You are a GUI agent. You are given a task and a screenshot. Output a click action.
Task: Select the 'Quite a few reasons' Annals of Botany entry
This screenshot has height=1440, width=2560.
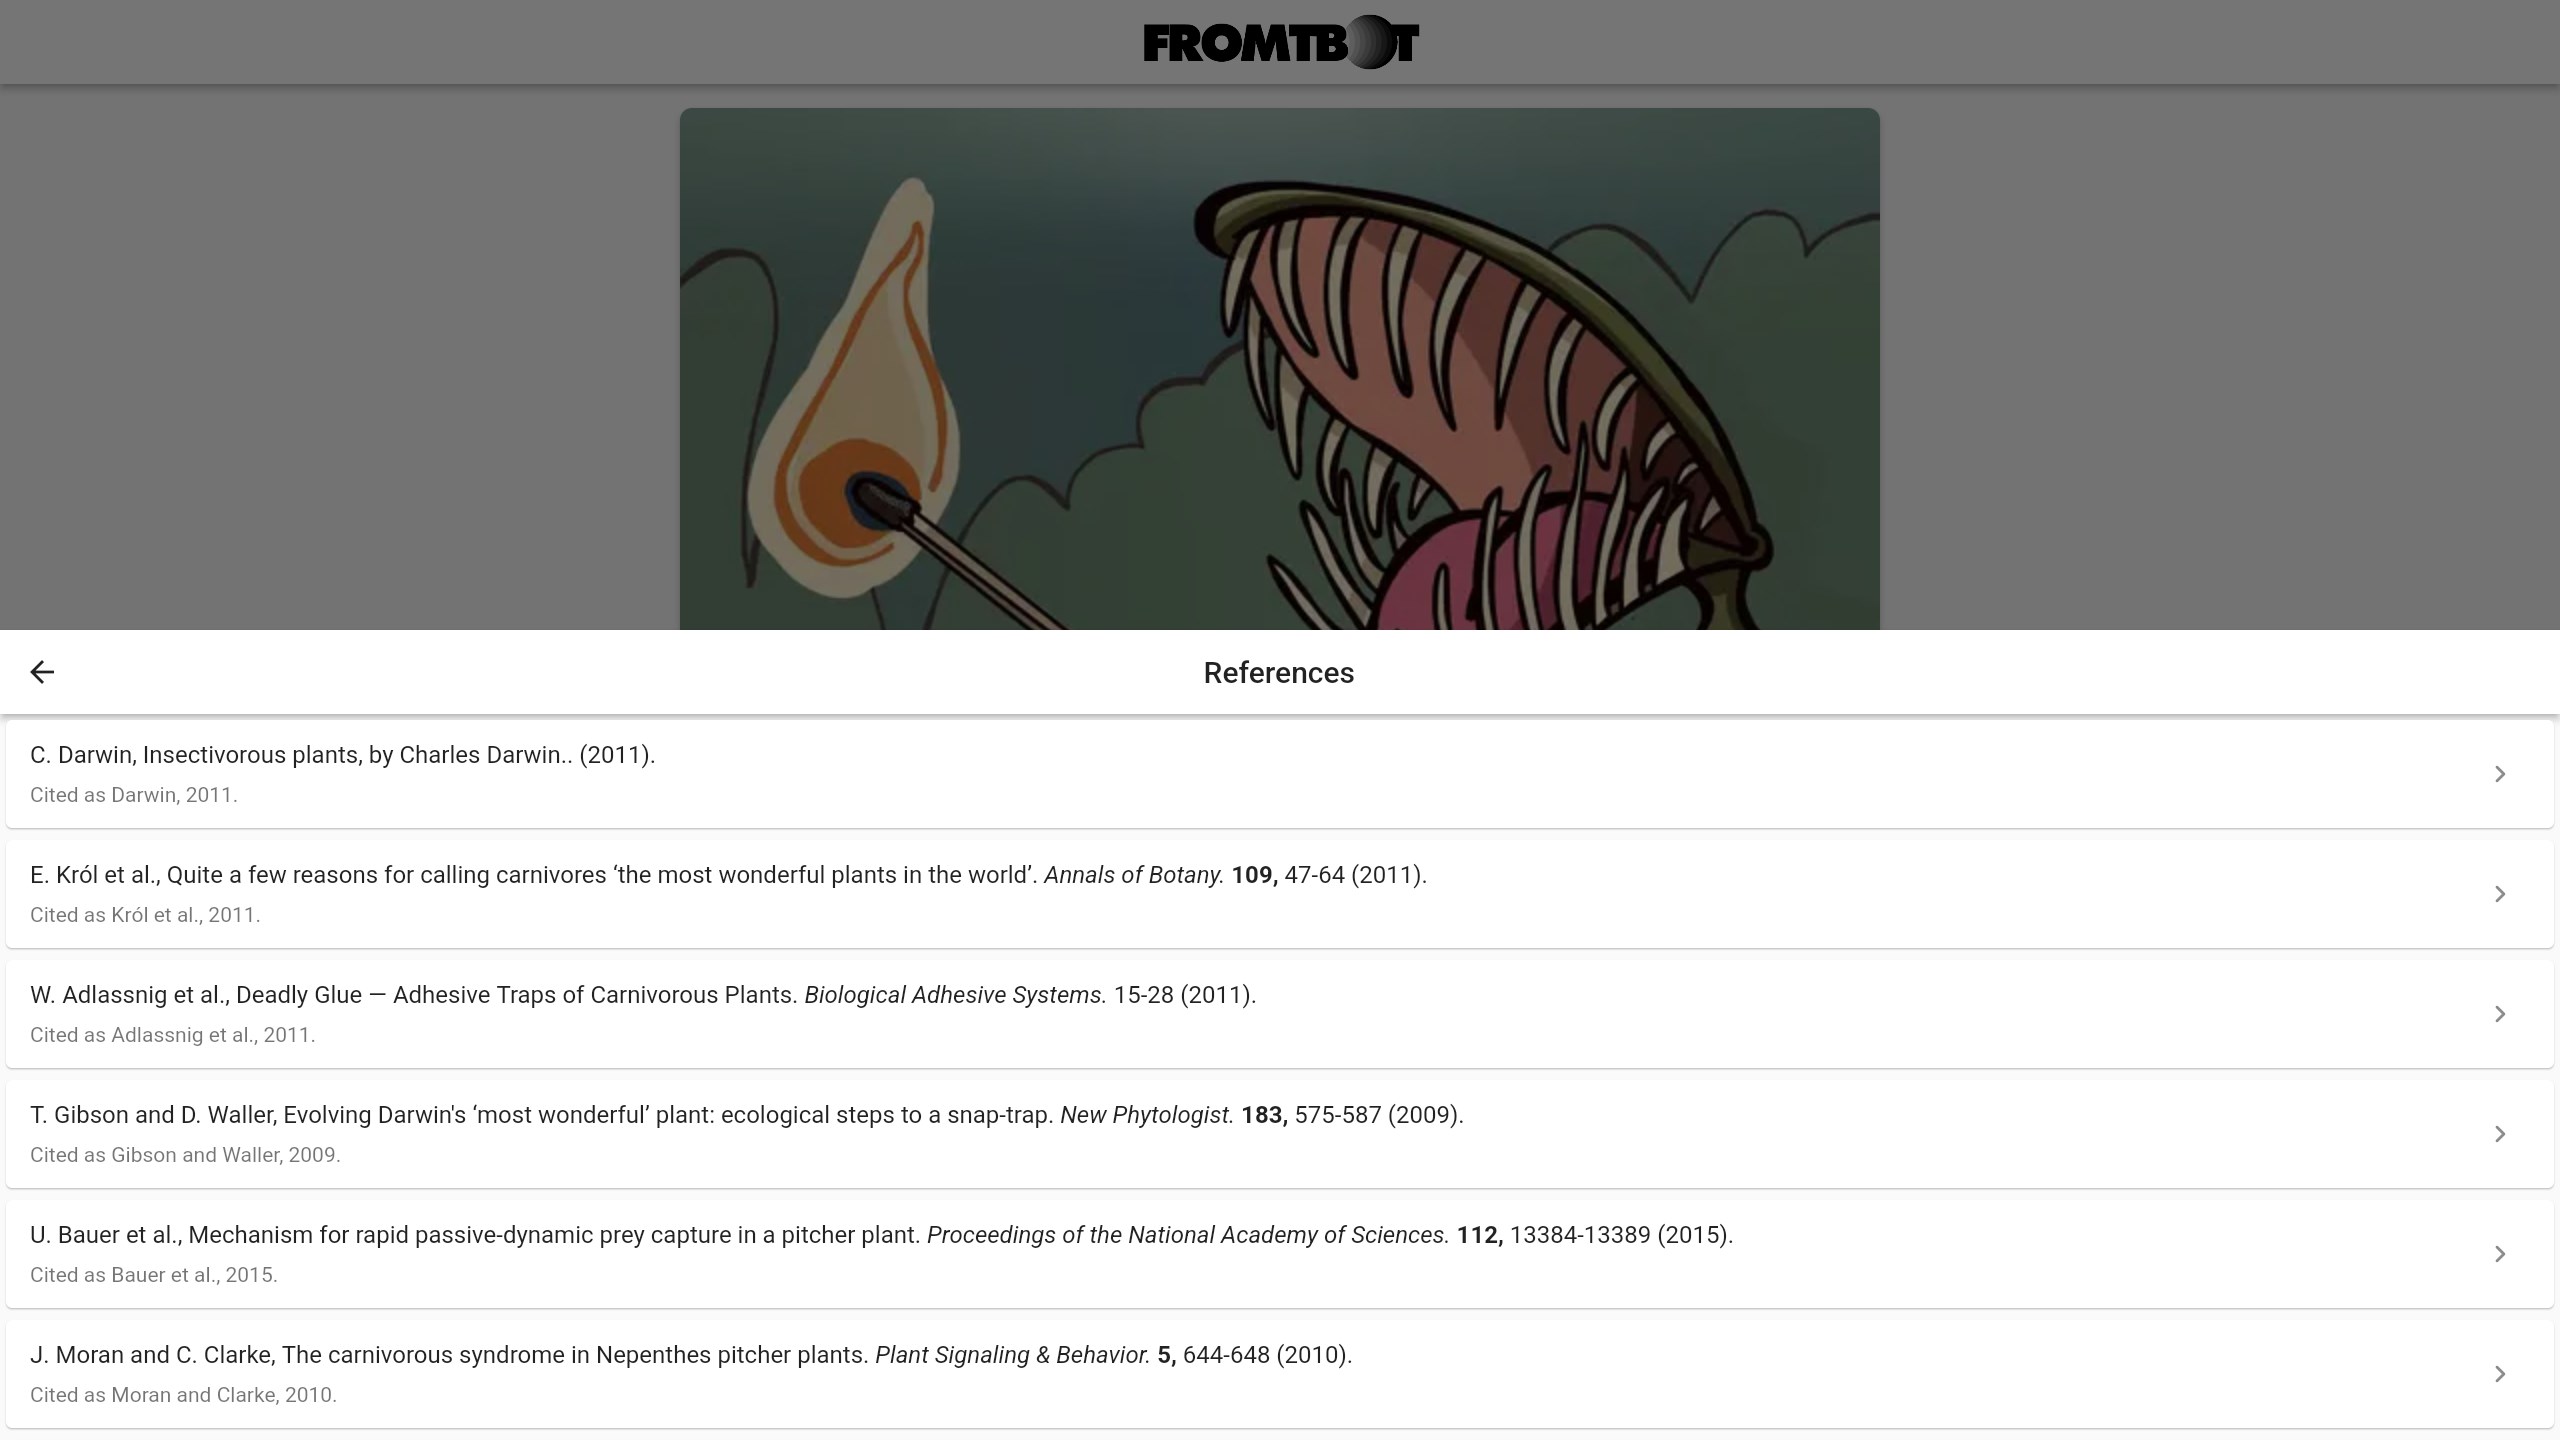pyautogui.click(x=728, y=875)
